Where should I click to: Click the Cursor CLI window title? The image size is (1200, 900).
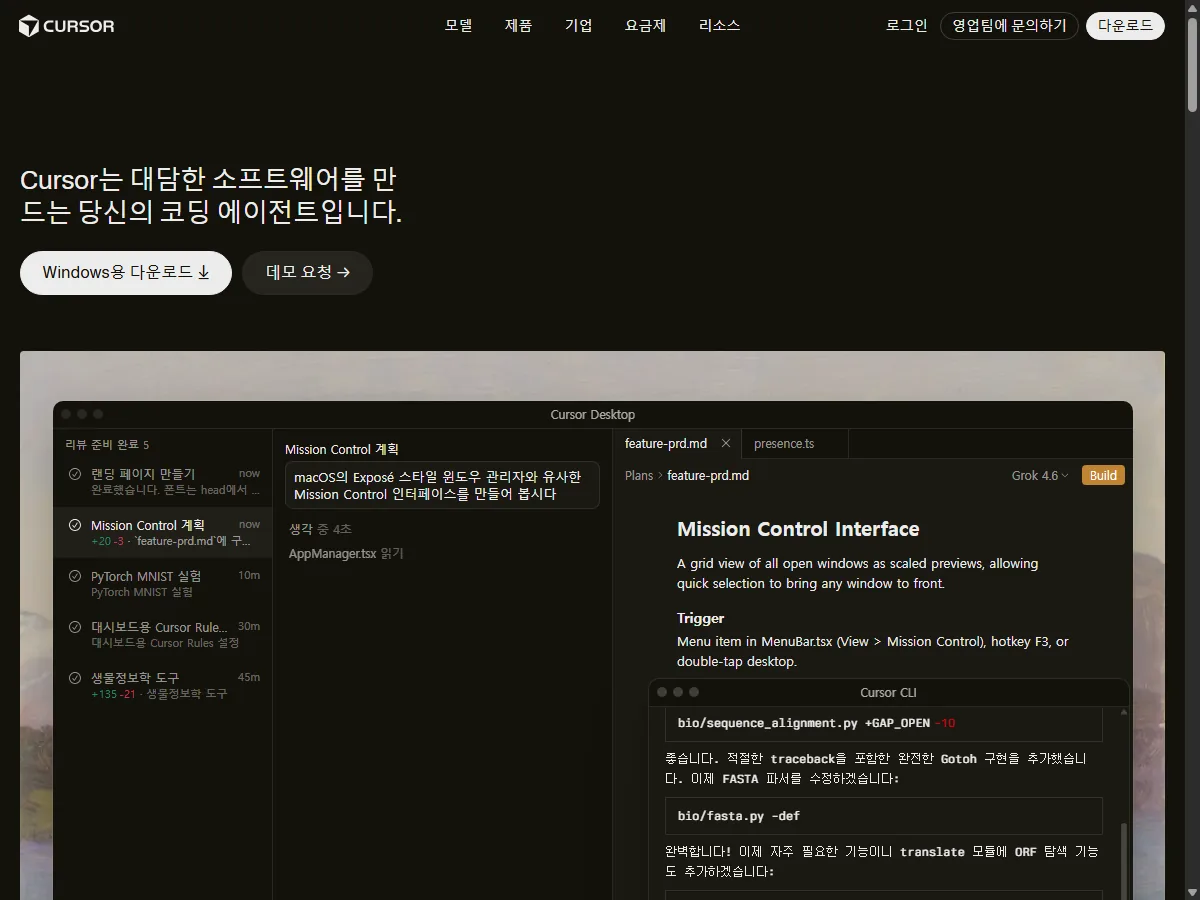pos(888,692)
